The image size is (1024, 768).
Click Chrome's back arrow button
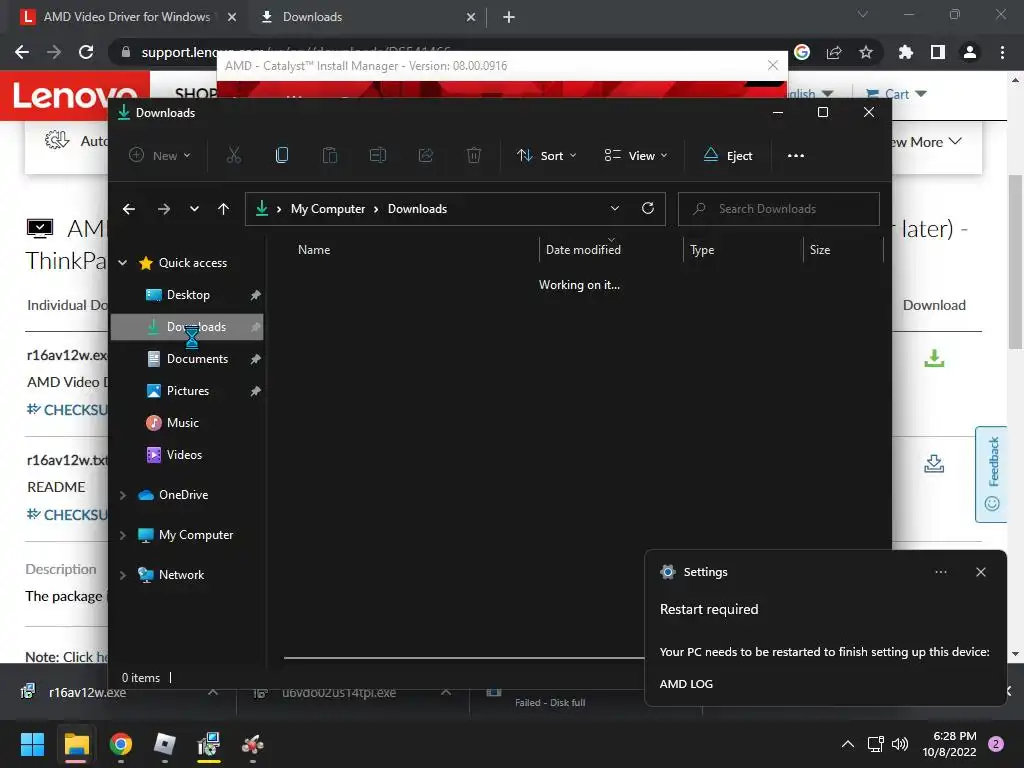tap(22, 52)
